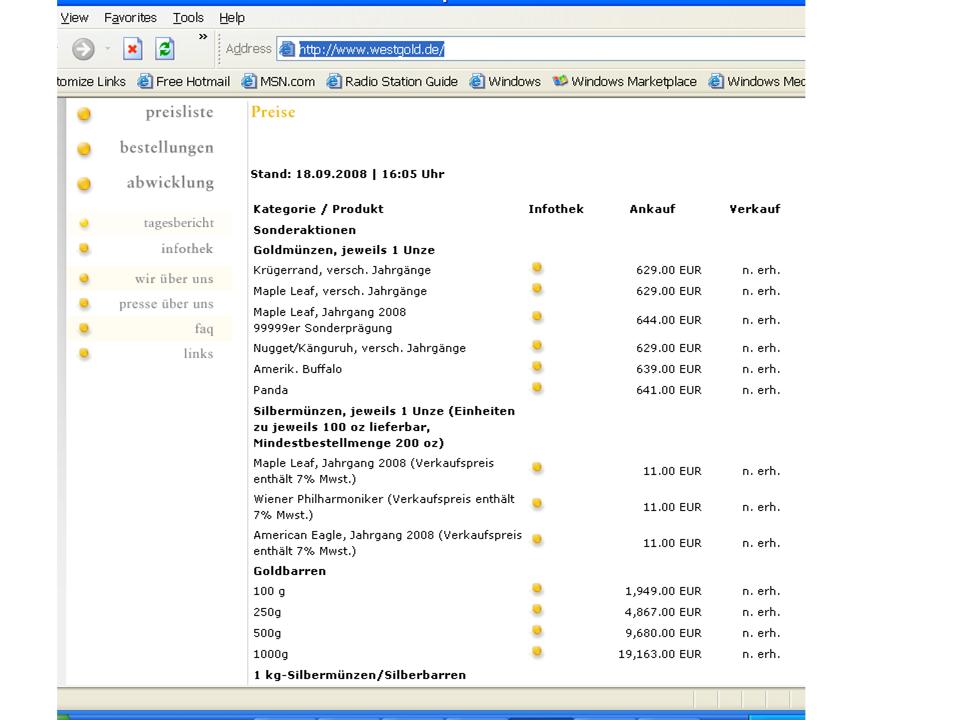Click the Ankauf column header
The image size is (960, 720).
[652, 209]
